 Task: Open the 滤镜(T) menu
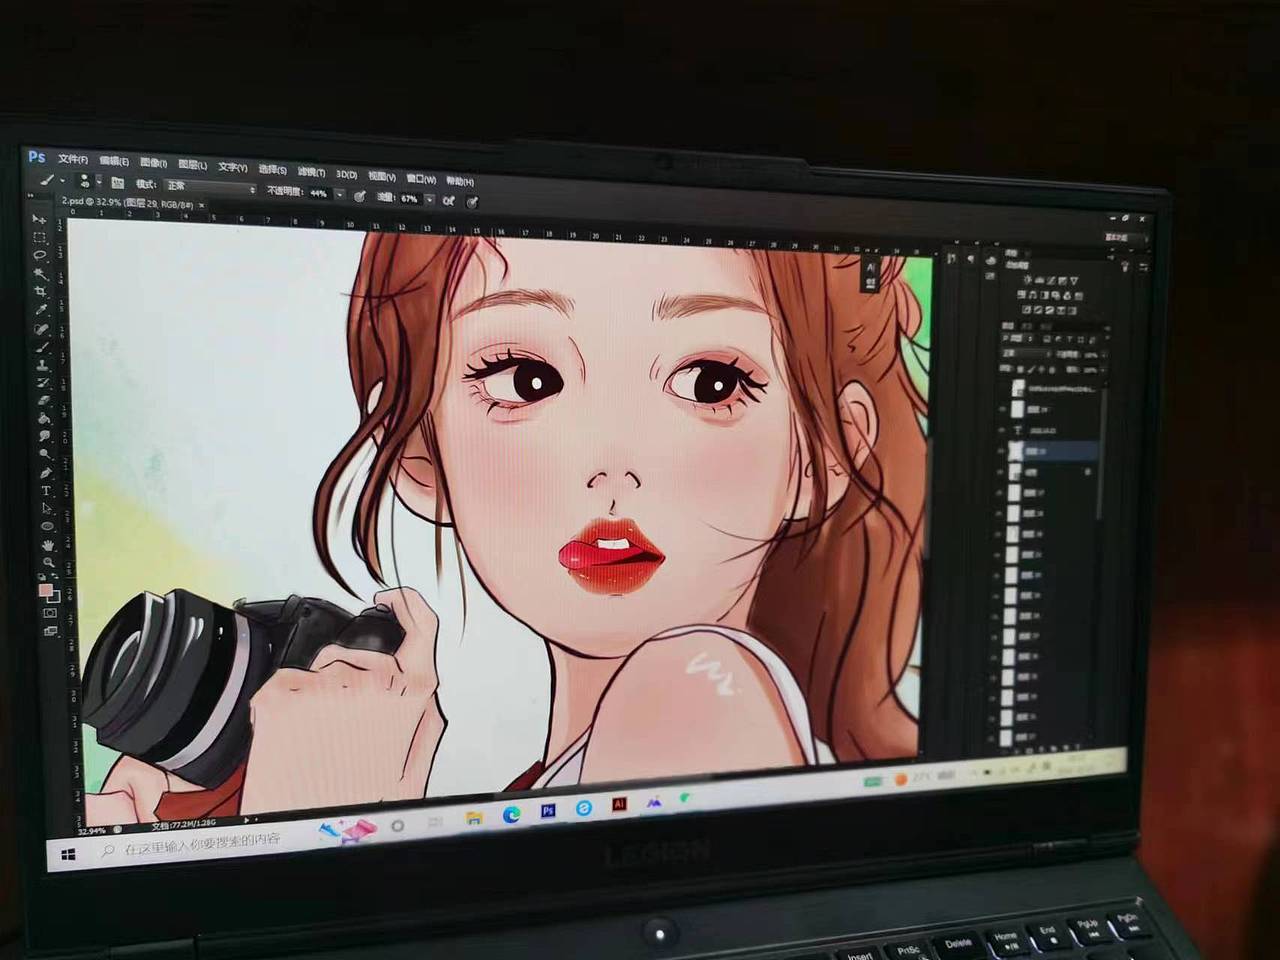coord(312,172)
